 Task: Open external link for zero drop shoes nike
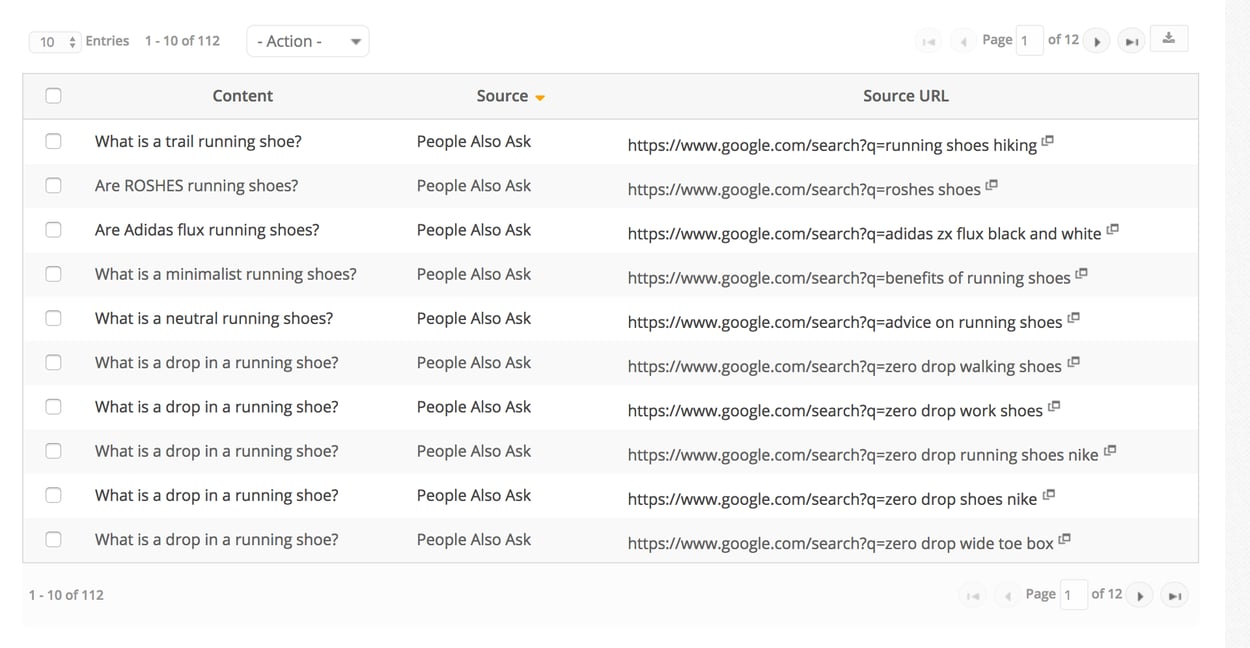click(x=1048, y=494)
